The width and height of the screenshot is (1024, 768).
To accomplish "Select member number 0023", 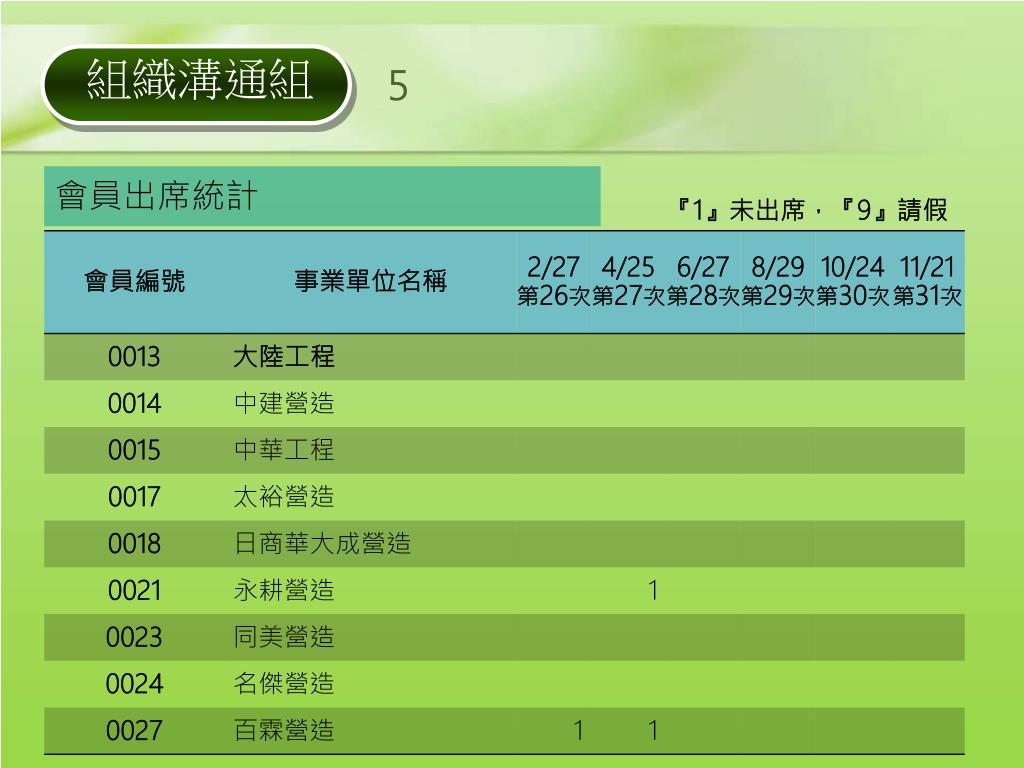I will (x=134, y=637).
